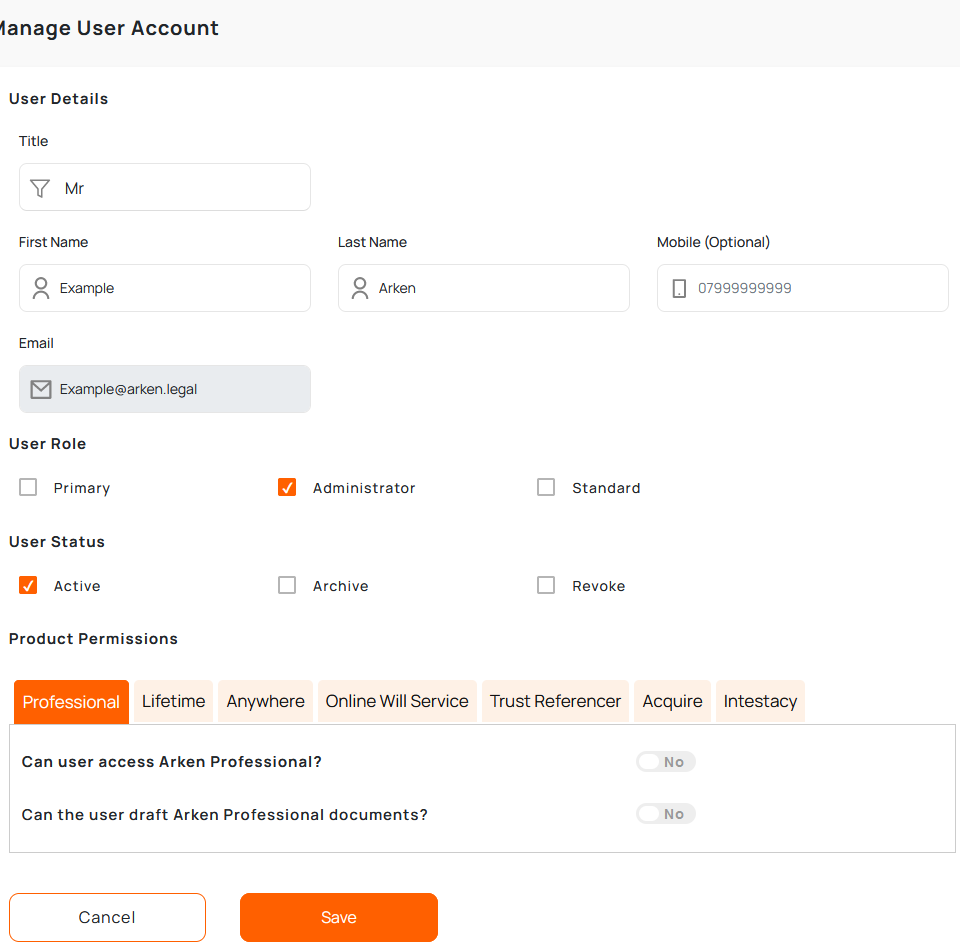Click the envelope icon in Email field
The height and width of the screenshot is (951, 960).
point(41,389)
